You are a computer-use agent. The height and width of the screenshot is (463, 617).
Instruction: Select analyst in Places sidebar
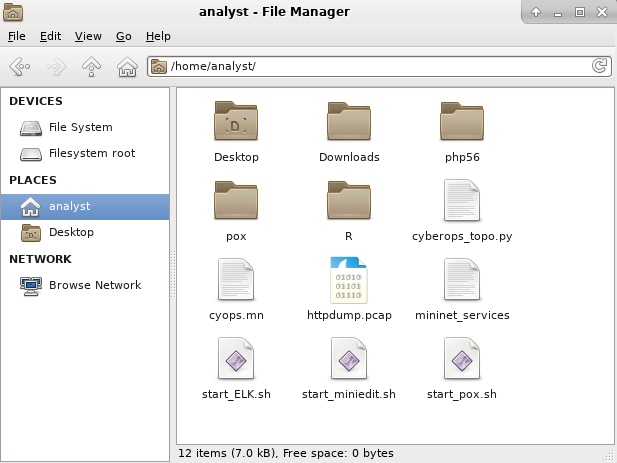tap(85, 207)
